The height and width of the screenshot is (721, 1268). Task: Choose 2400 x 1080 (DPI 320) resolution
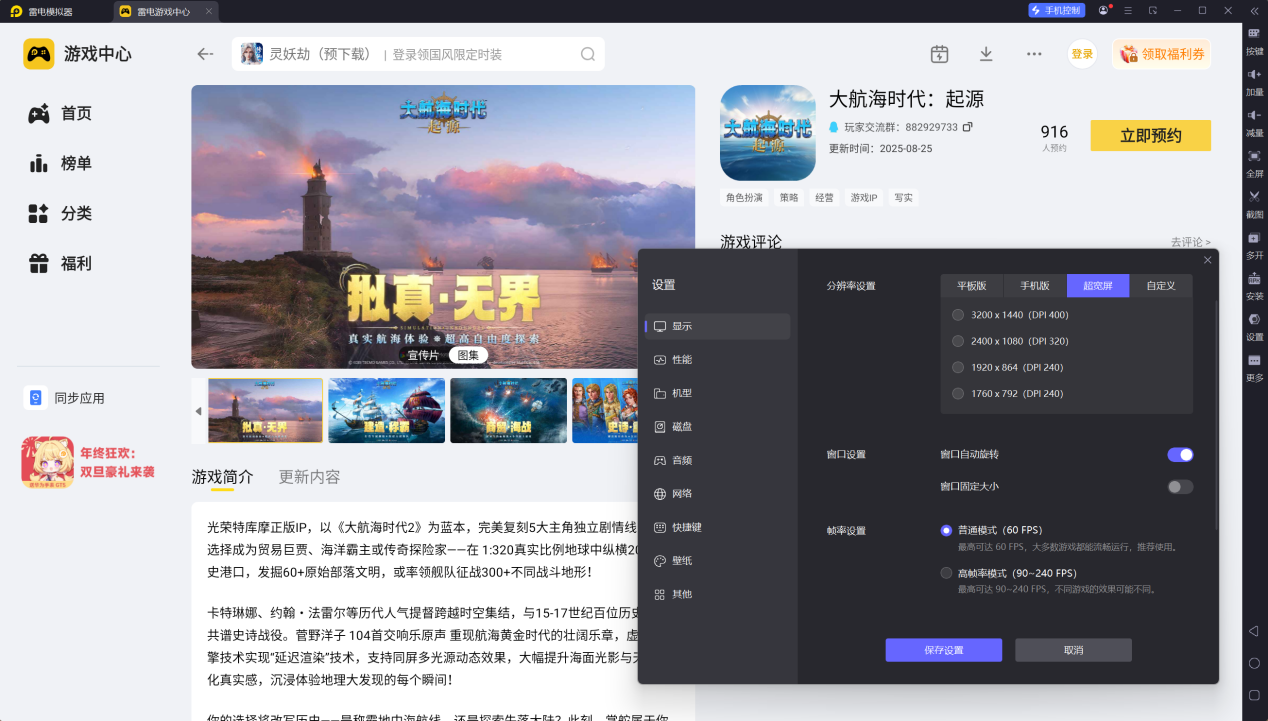pos(958,341)
